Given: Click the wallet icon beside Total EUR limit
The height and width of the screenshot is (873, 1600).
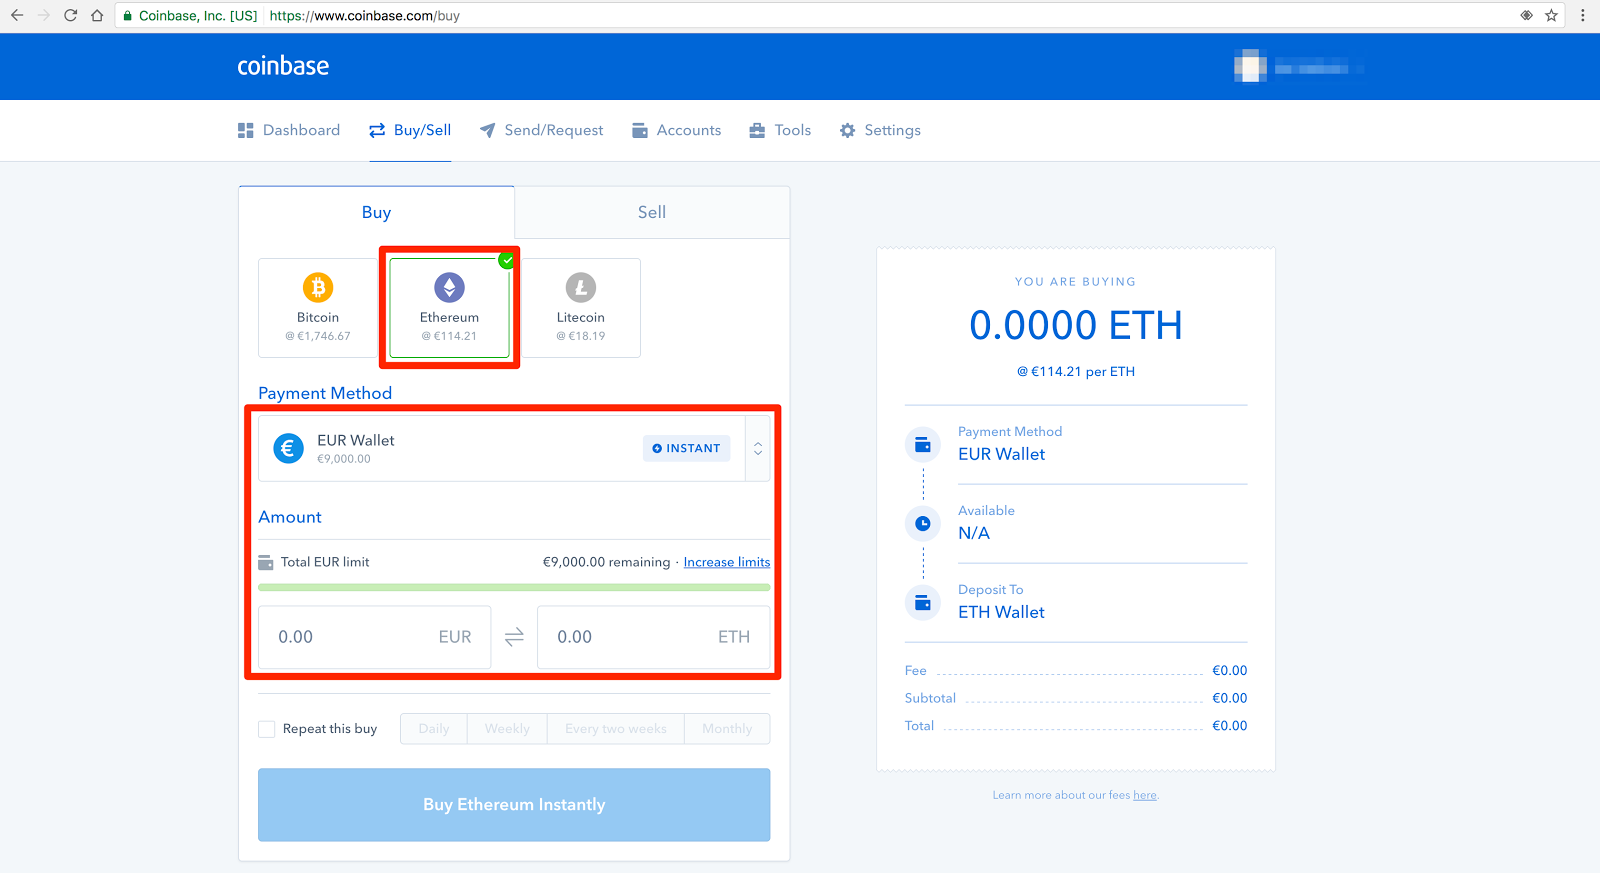Looking at the screenshot, I should coord(266,562).
